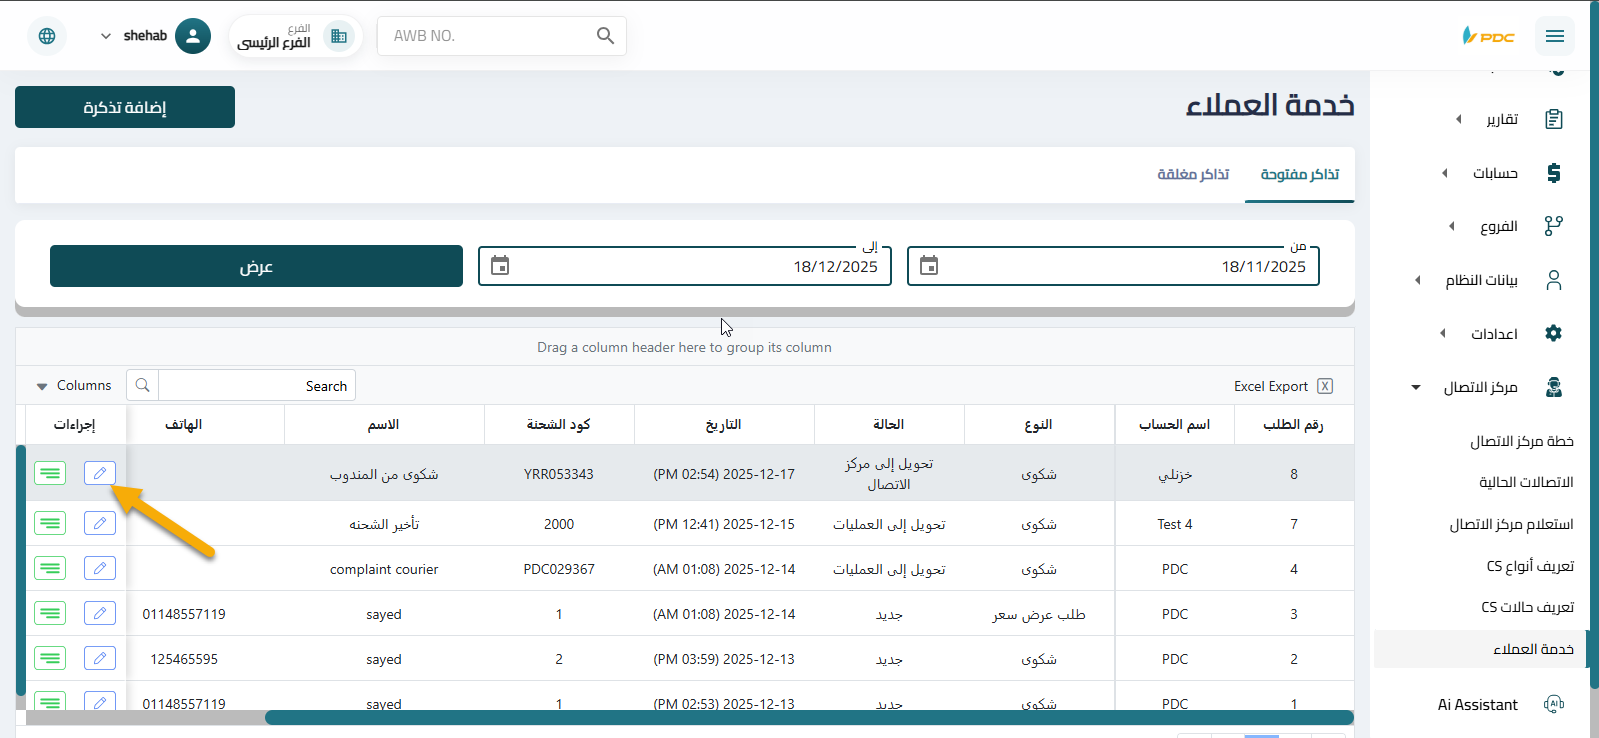
Task: Sort by the رقم الطلب column header
Action: 1294,425
